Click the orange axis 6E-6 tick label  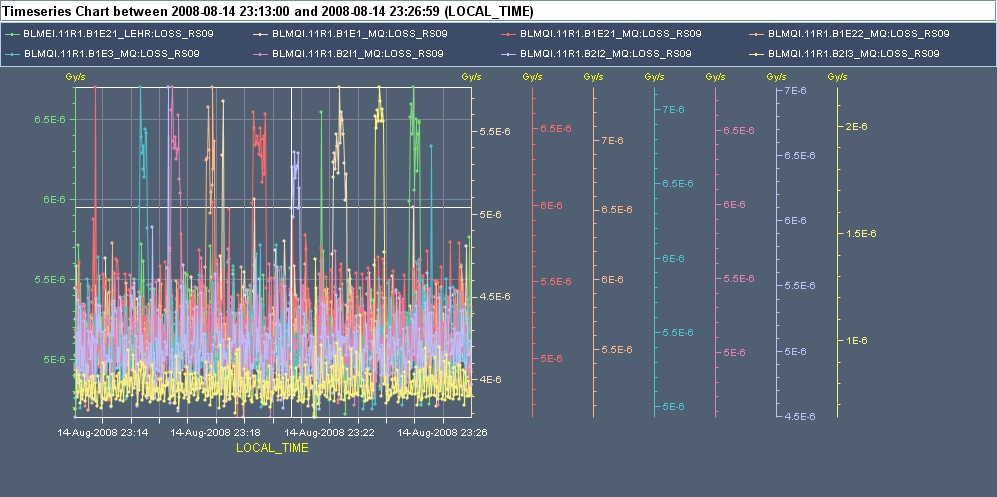[x=612, y=280]
